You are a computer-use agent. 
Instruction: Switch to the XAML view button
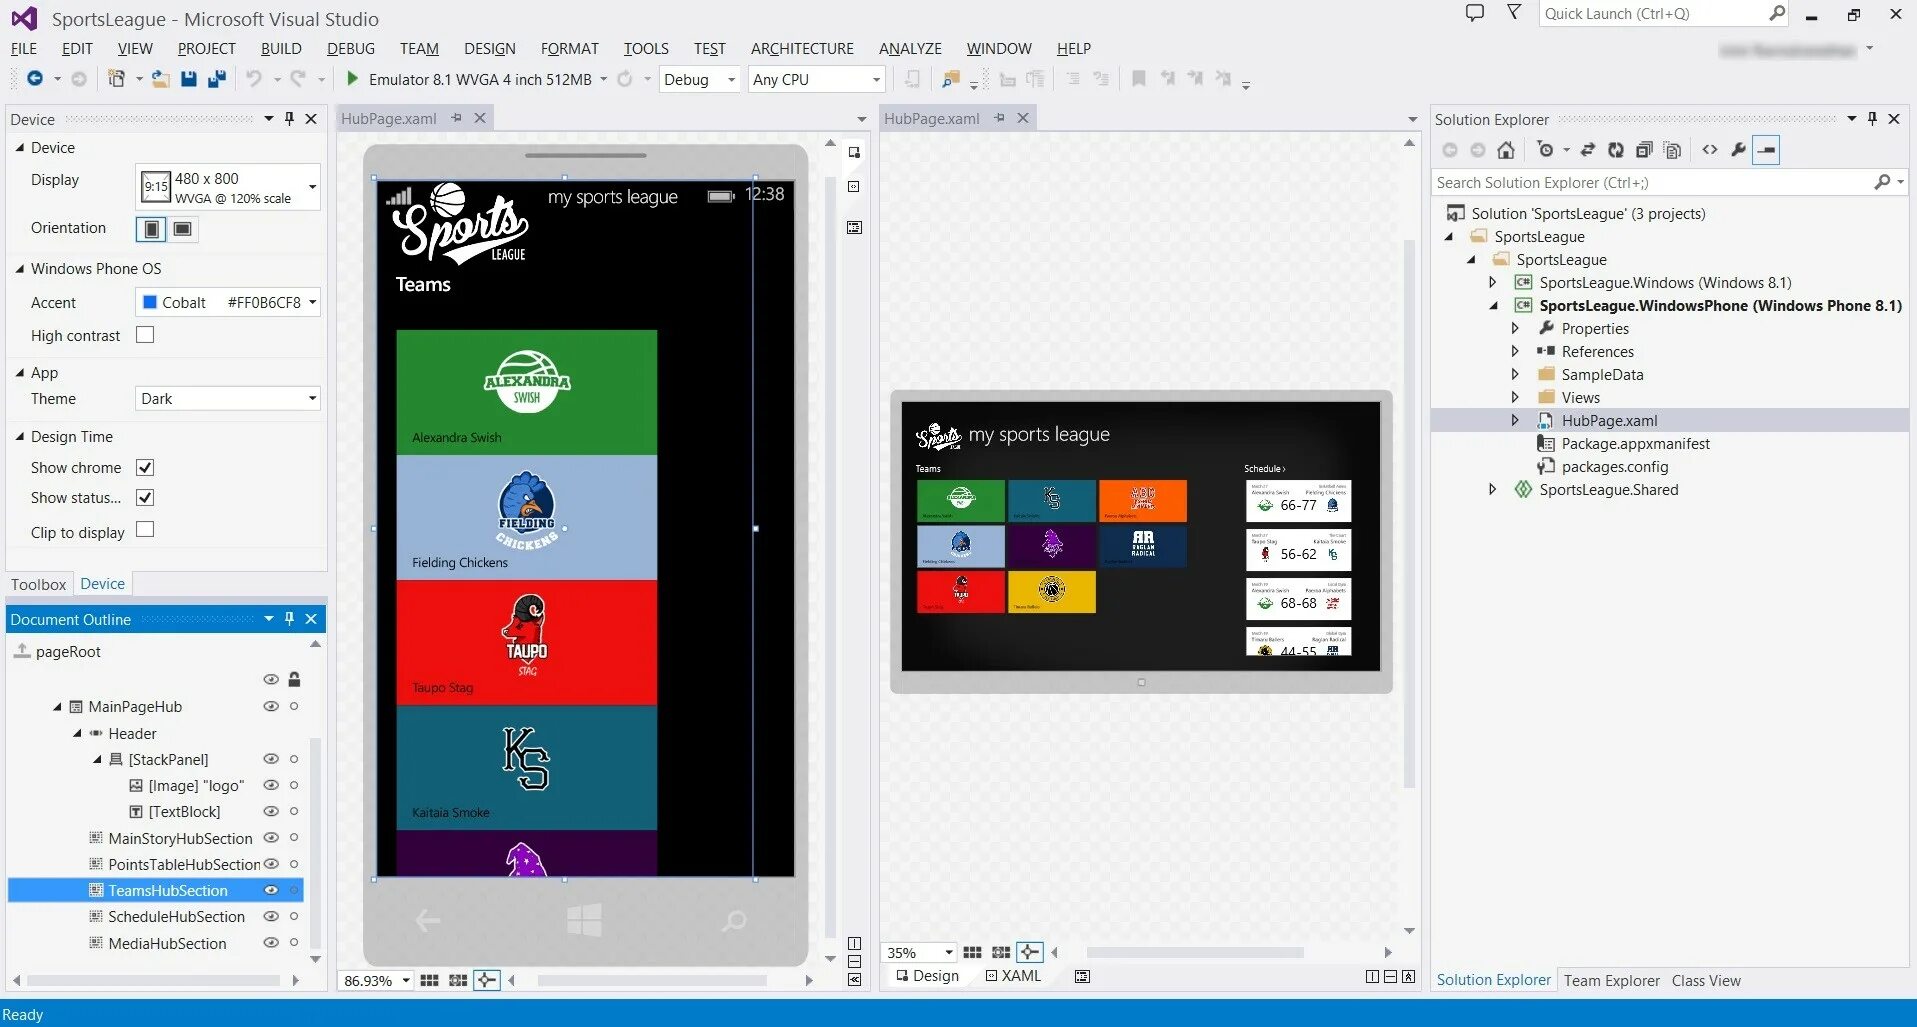pos(1013,975)
